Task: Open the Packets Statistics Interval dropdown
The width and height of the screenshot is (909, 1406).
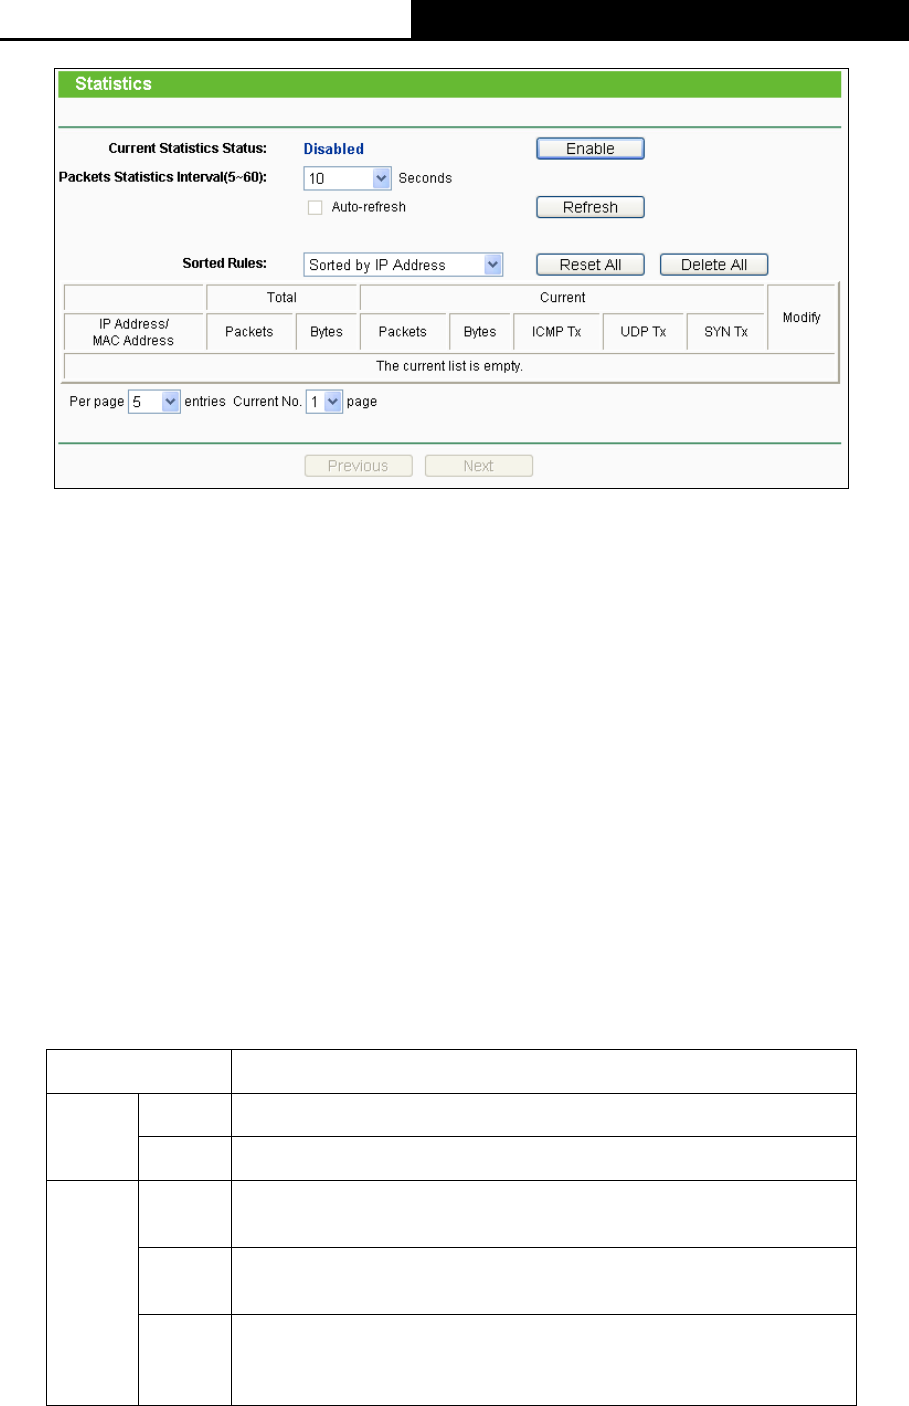Action: point(347,179)
